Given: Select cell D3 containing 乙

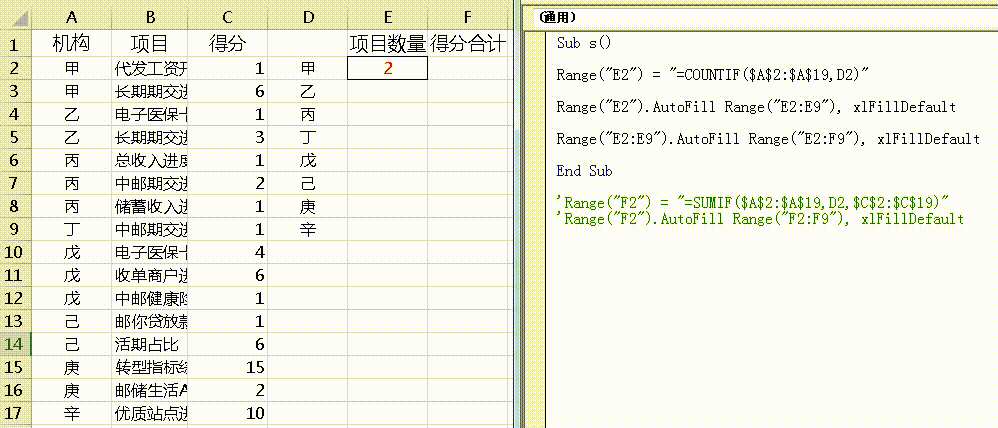Looking at the screenshot, I should point(308,91).
